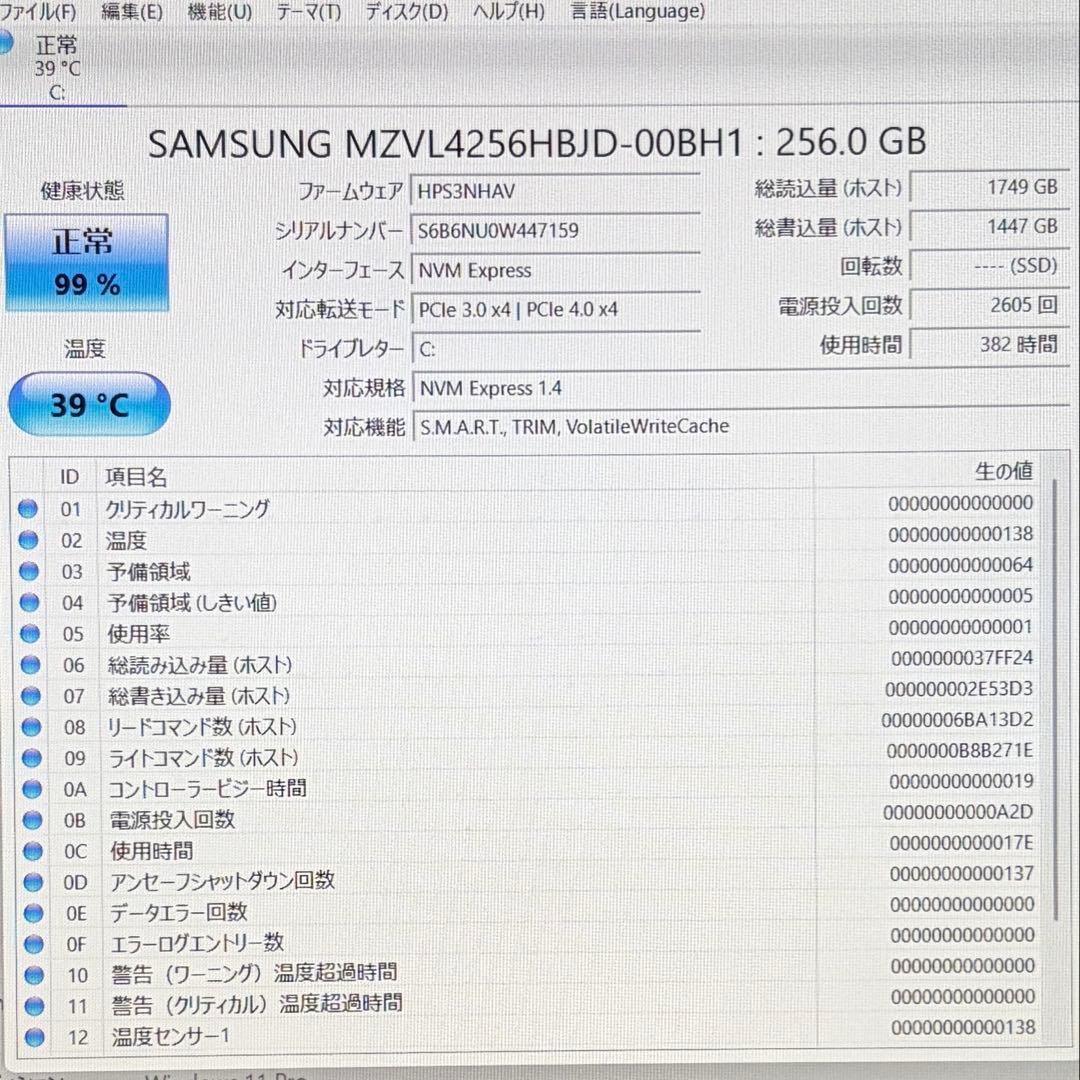Click status icon for row 07 総書き込み量

31,696
